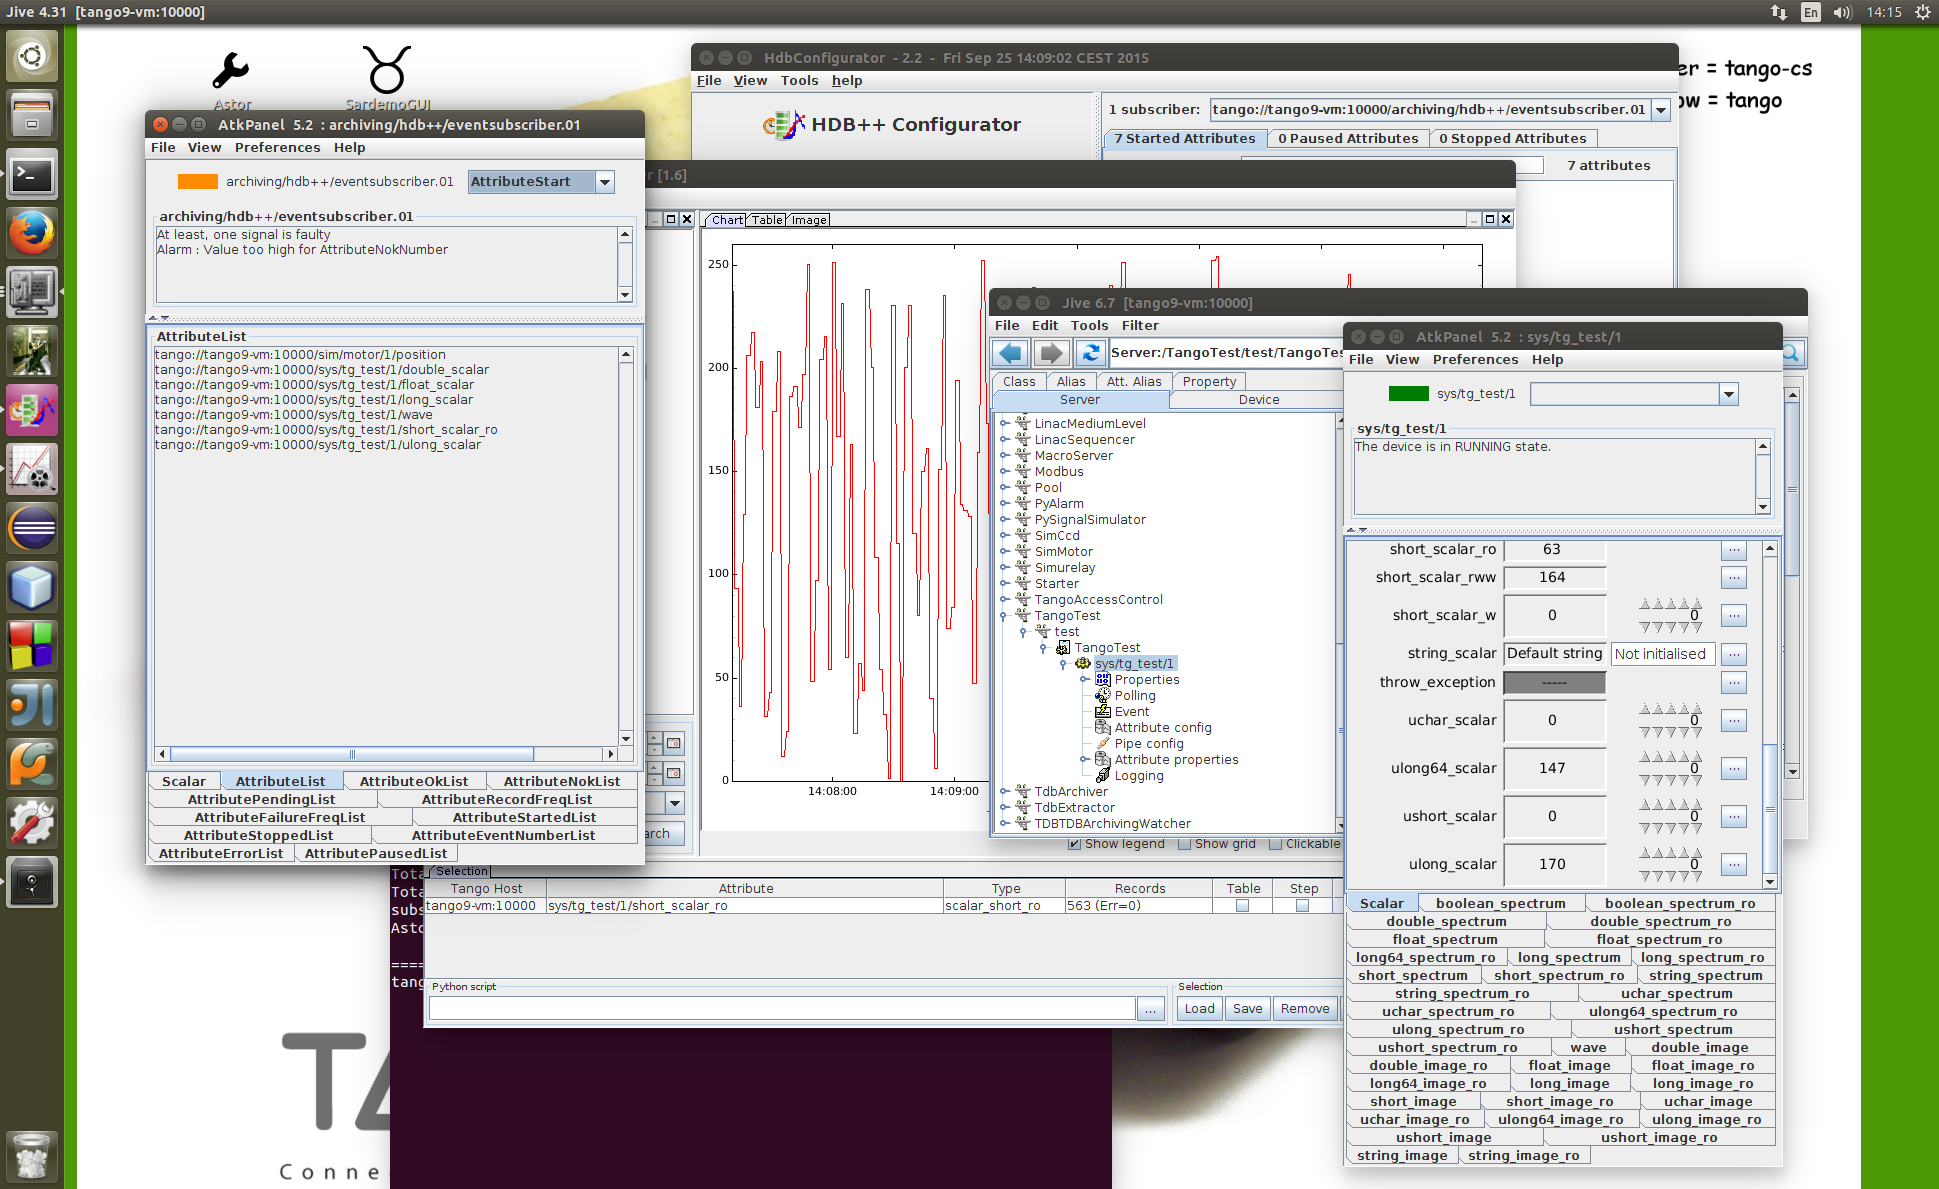
Task: Switch to the Device tab in Jive
Action: point(1258,400)
